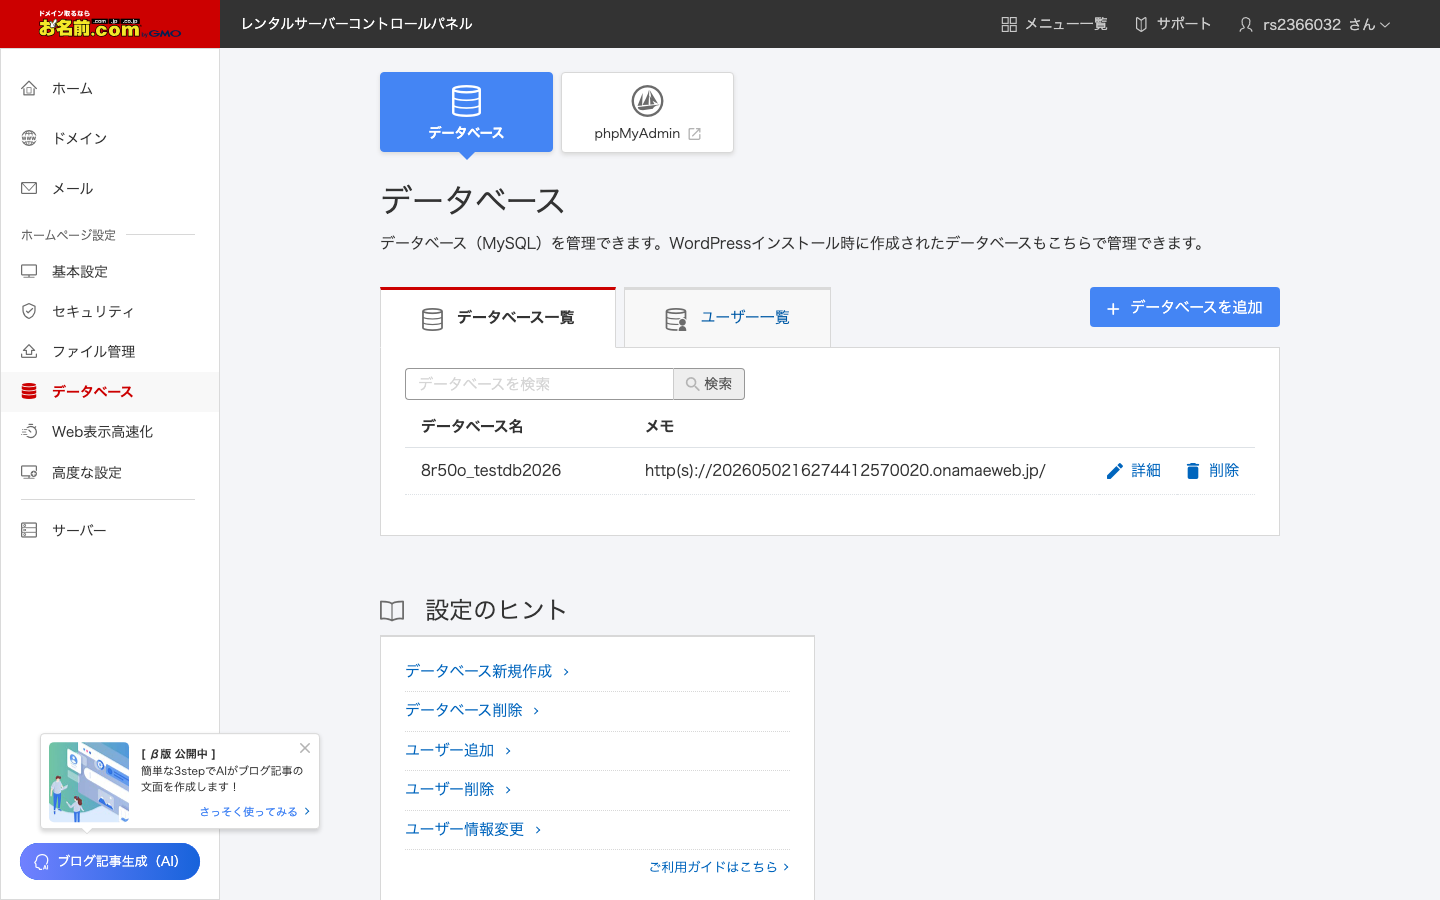
Task: Click the red データベース sidebar icon
Action: (x=29, y=391)
